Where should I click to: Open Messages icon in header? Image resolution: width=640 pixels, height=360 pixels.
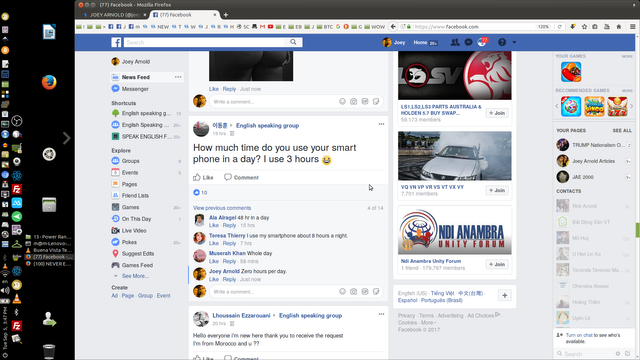[x=469, y=42]
